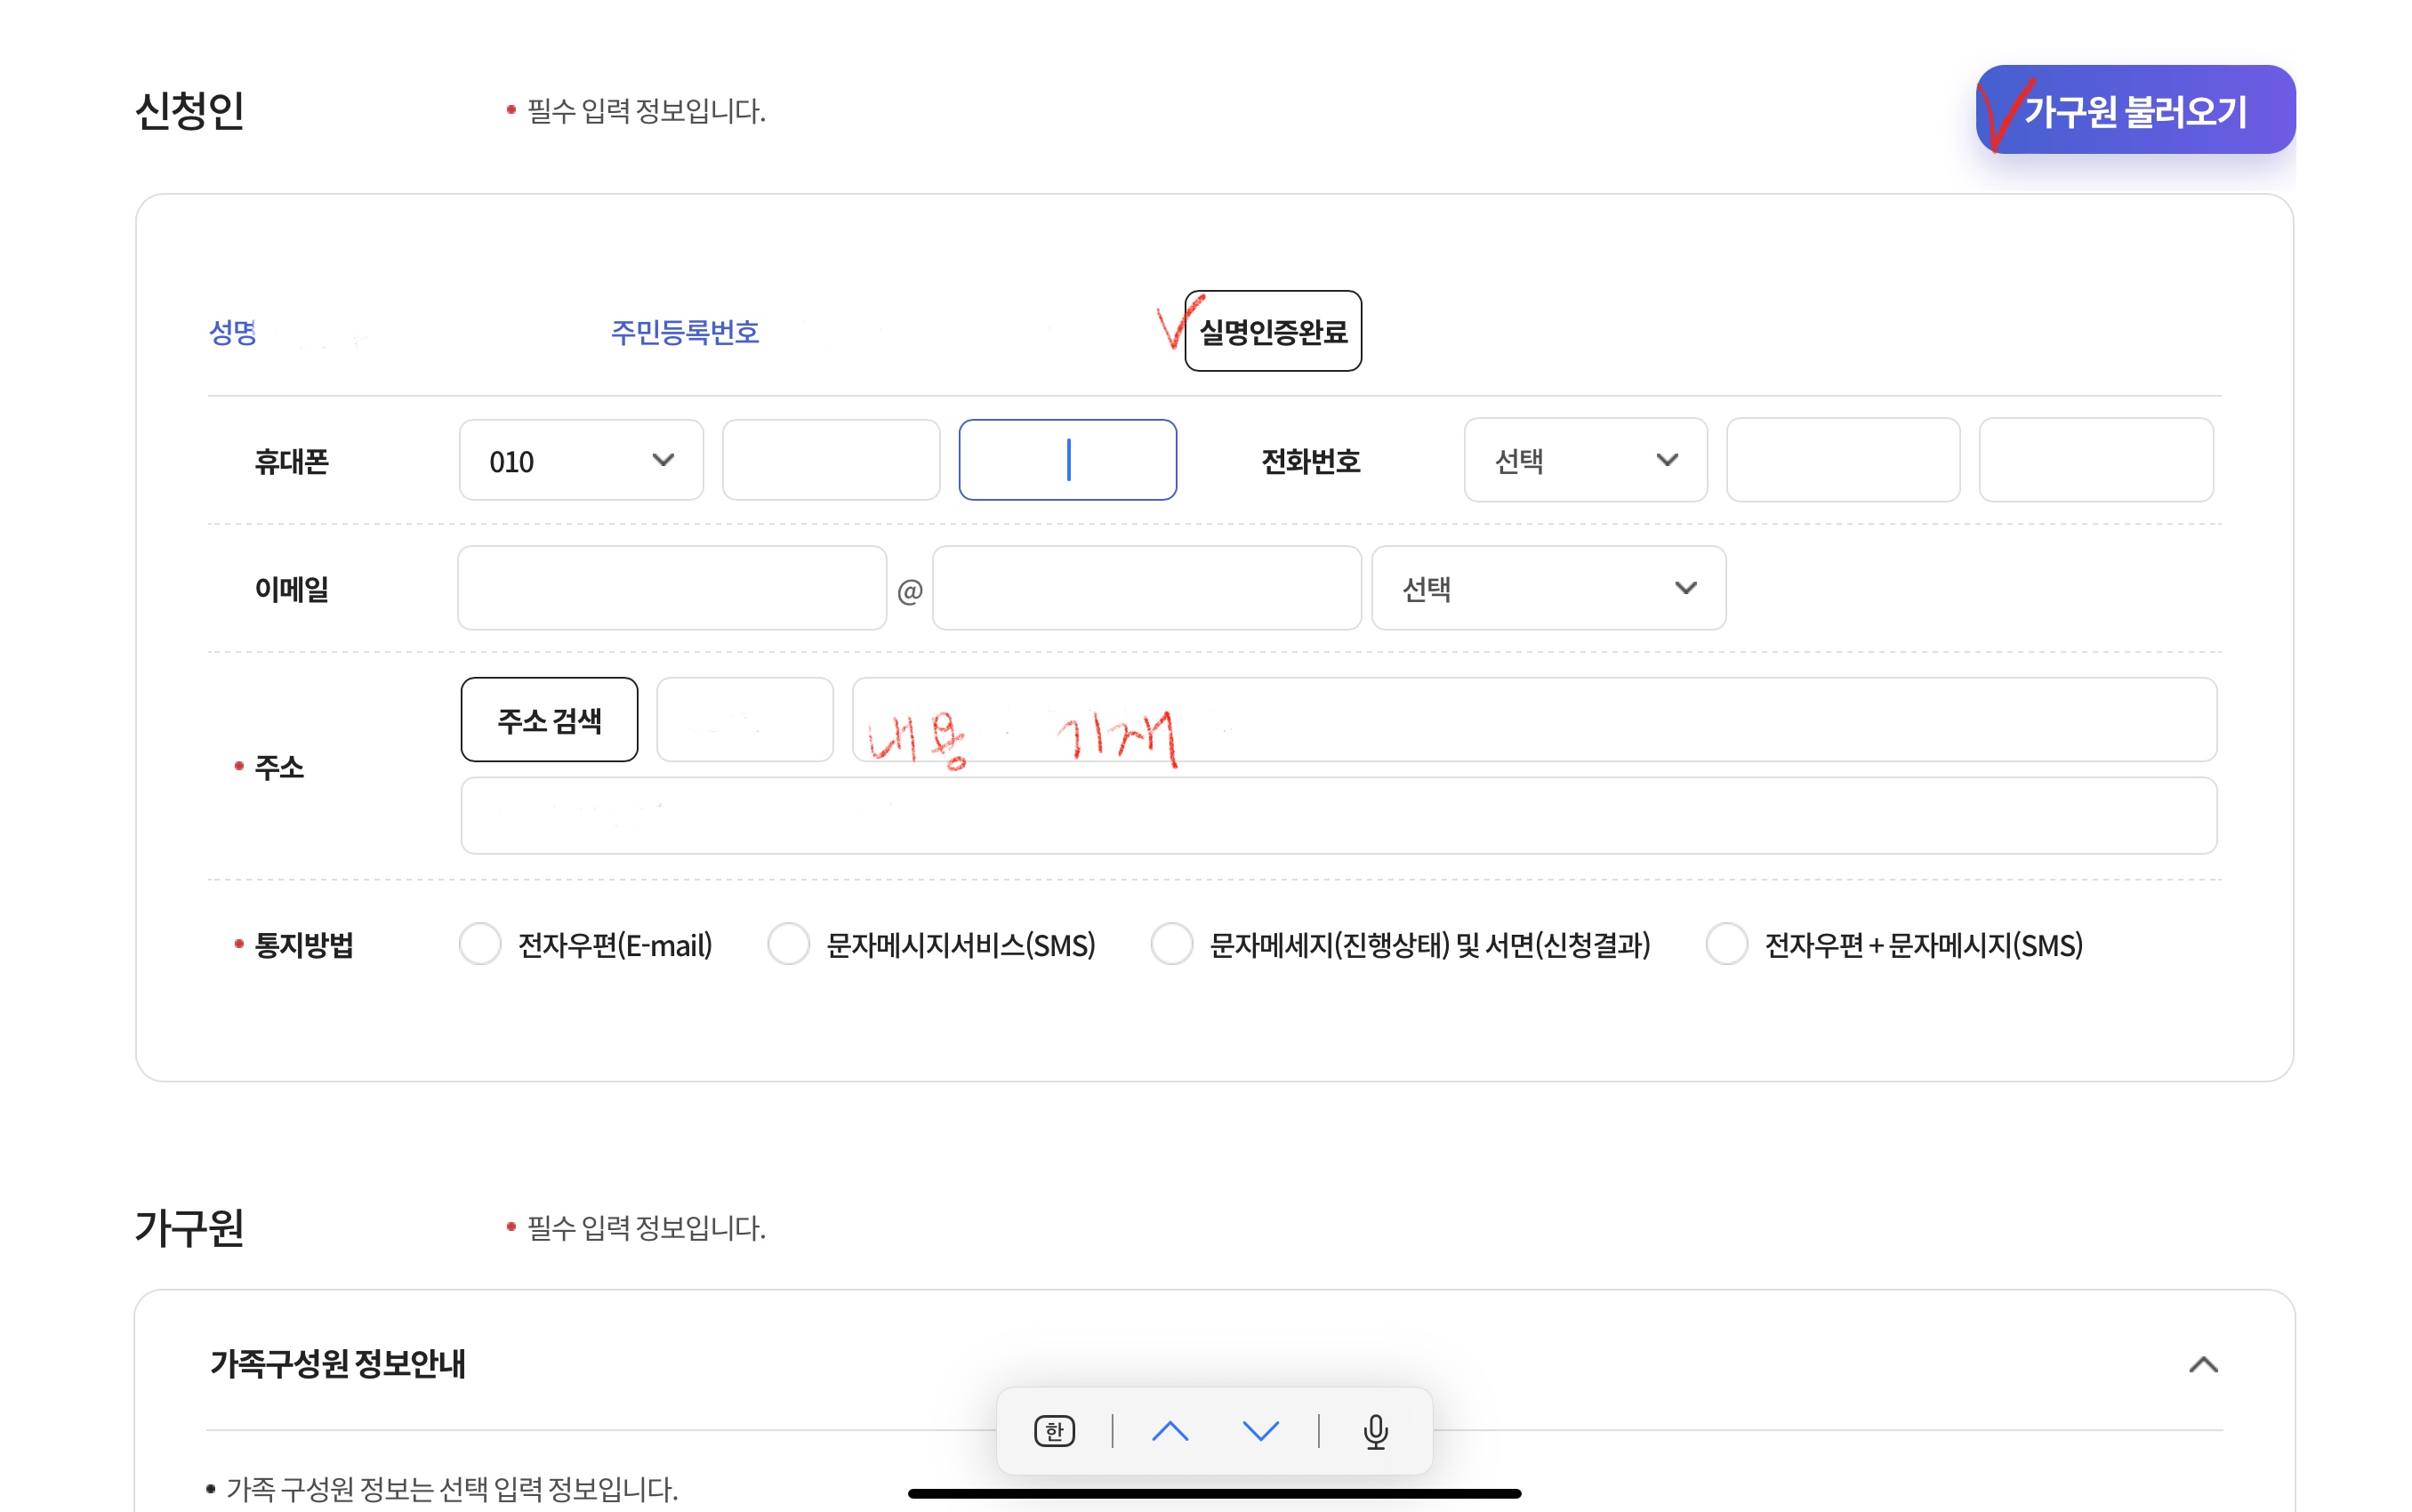Choose 문자메세지 및 서면 notification option
Screen dimensions: 2412x1512
(1171, 944)
